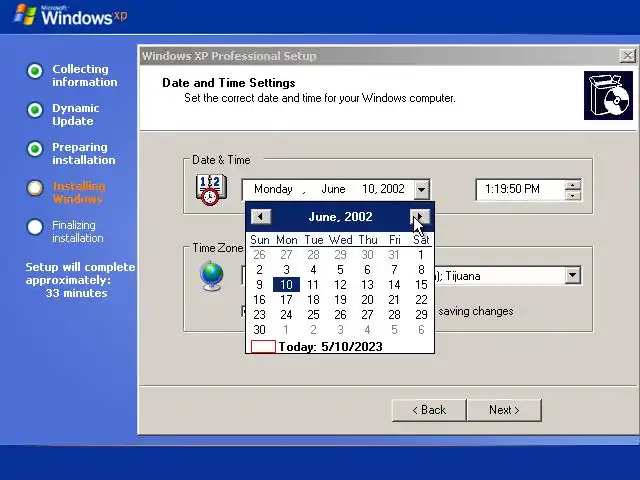Select June 21 in the calendar
The width and height of the screenshot is (640, 480).
[394, 300]
